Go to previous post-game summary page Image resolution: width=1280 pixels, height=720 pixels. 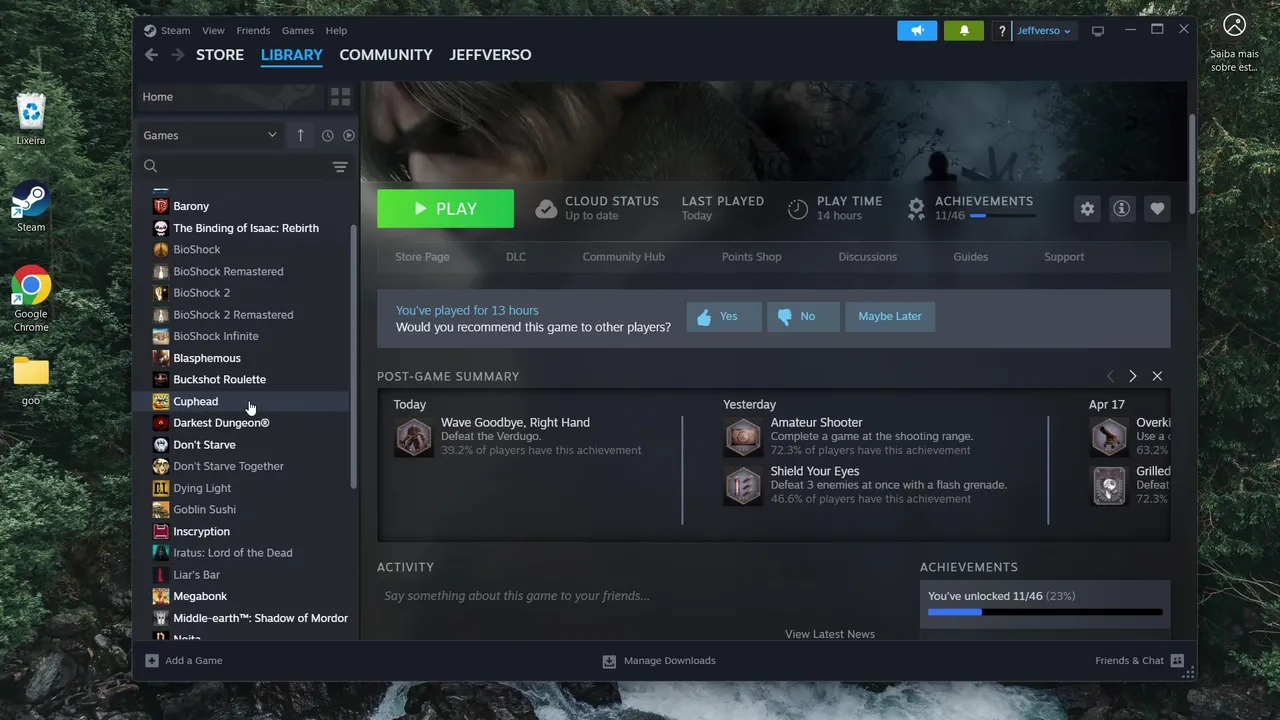tap(1110, 376)
